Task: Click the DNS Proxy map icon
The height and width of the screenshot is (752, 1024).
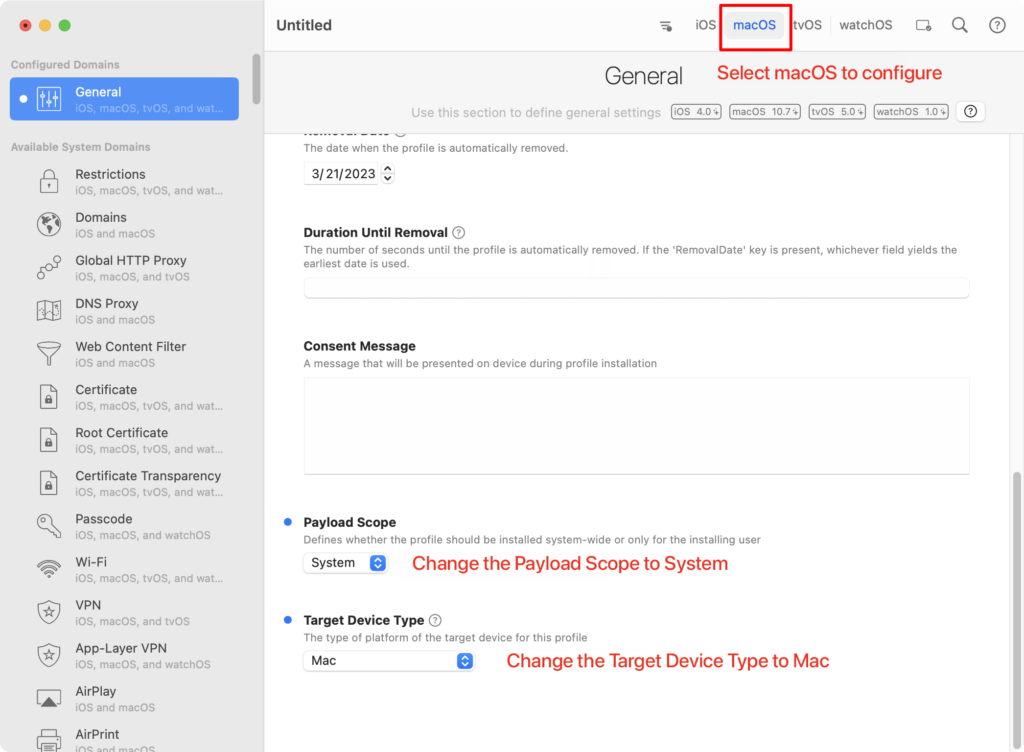Action: 49,311
